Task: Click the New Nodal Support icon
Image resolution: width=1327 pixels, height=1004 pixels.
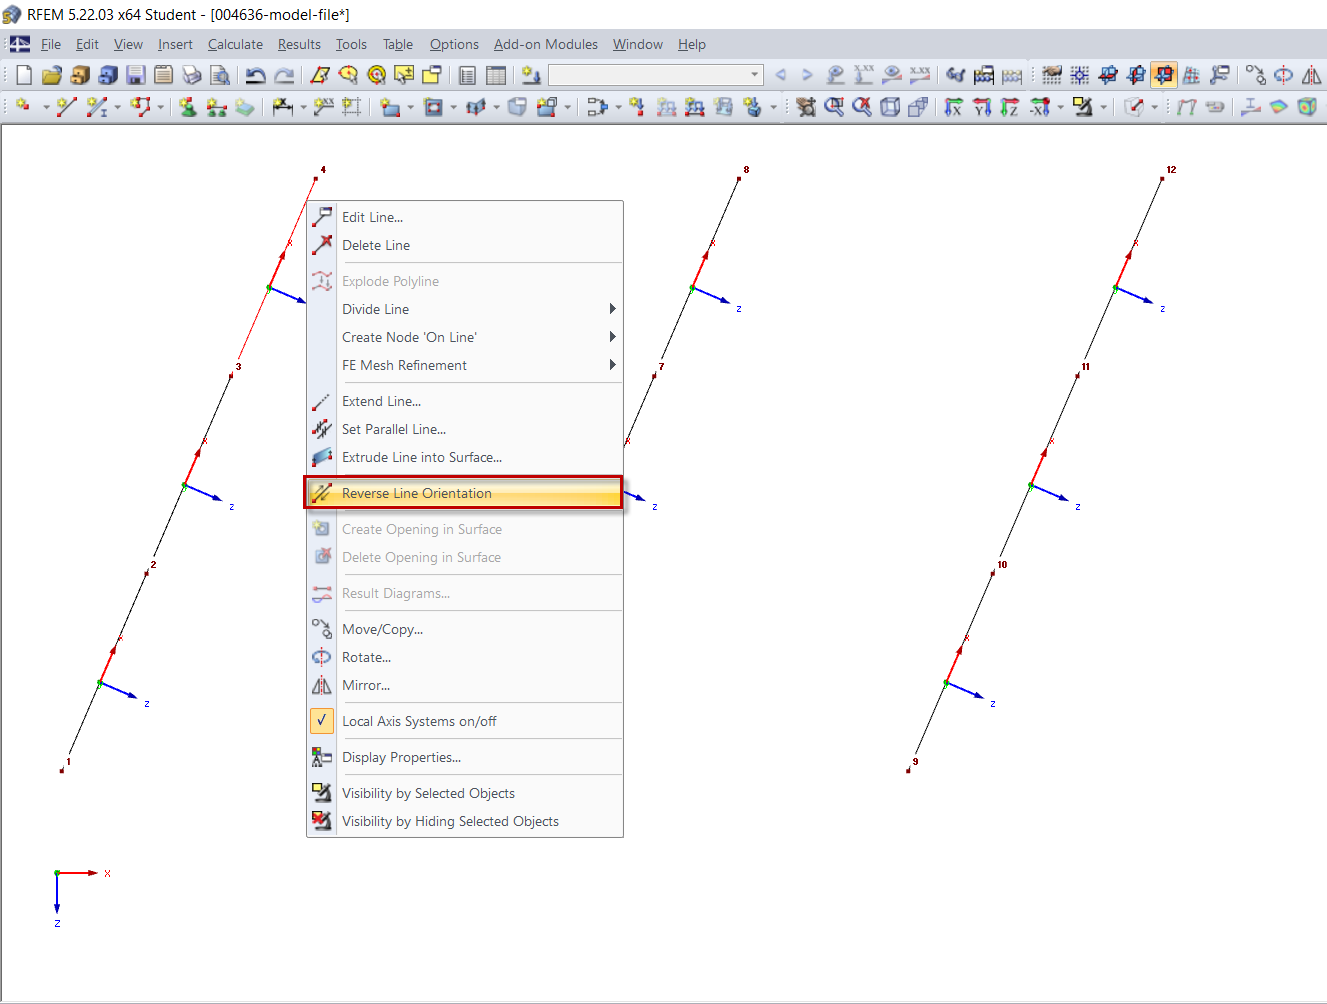Action: coord(188,107)
